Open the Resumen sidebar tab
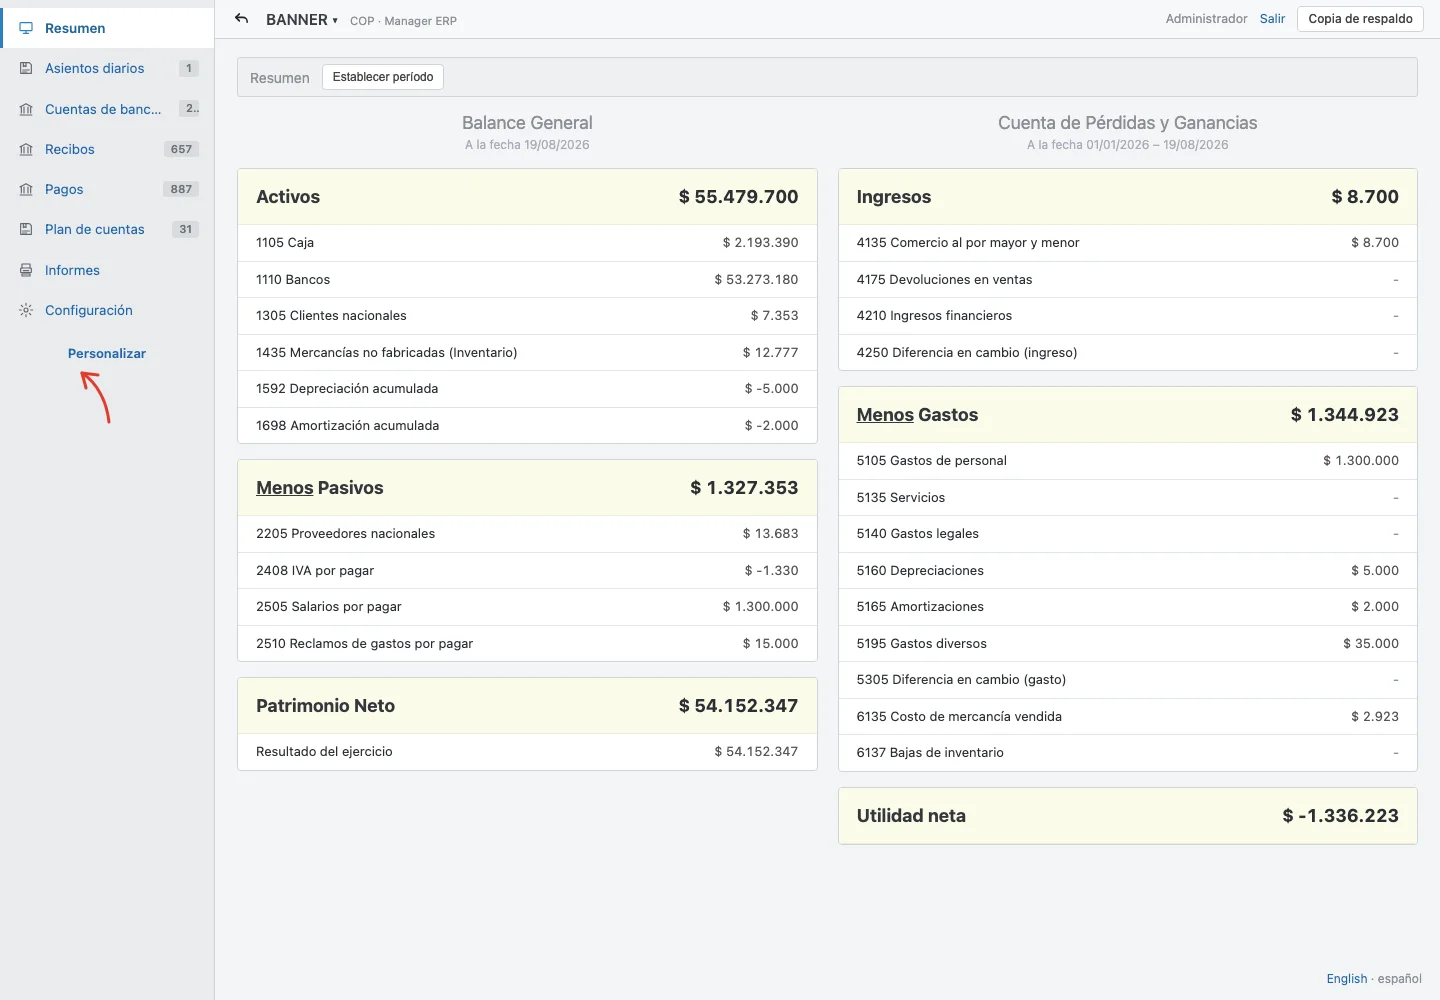This screenshot has height=1000, width=1440. (107, 28)
